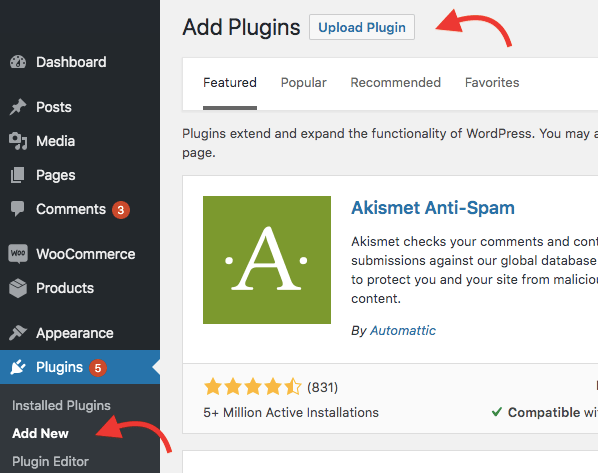Click the Akismet green logo thumbnail

267,260
